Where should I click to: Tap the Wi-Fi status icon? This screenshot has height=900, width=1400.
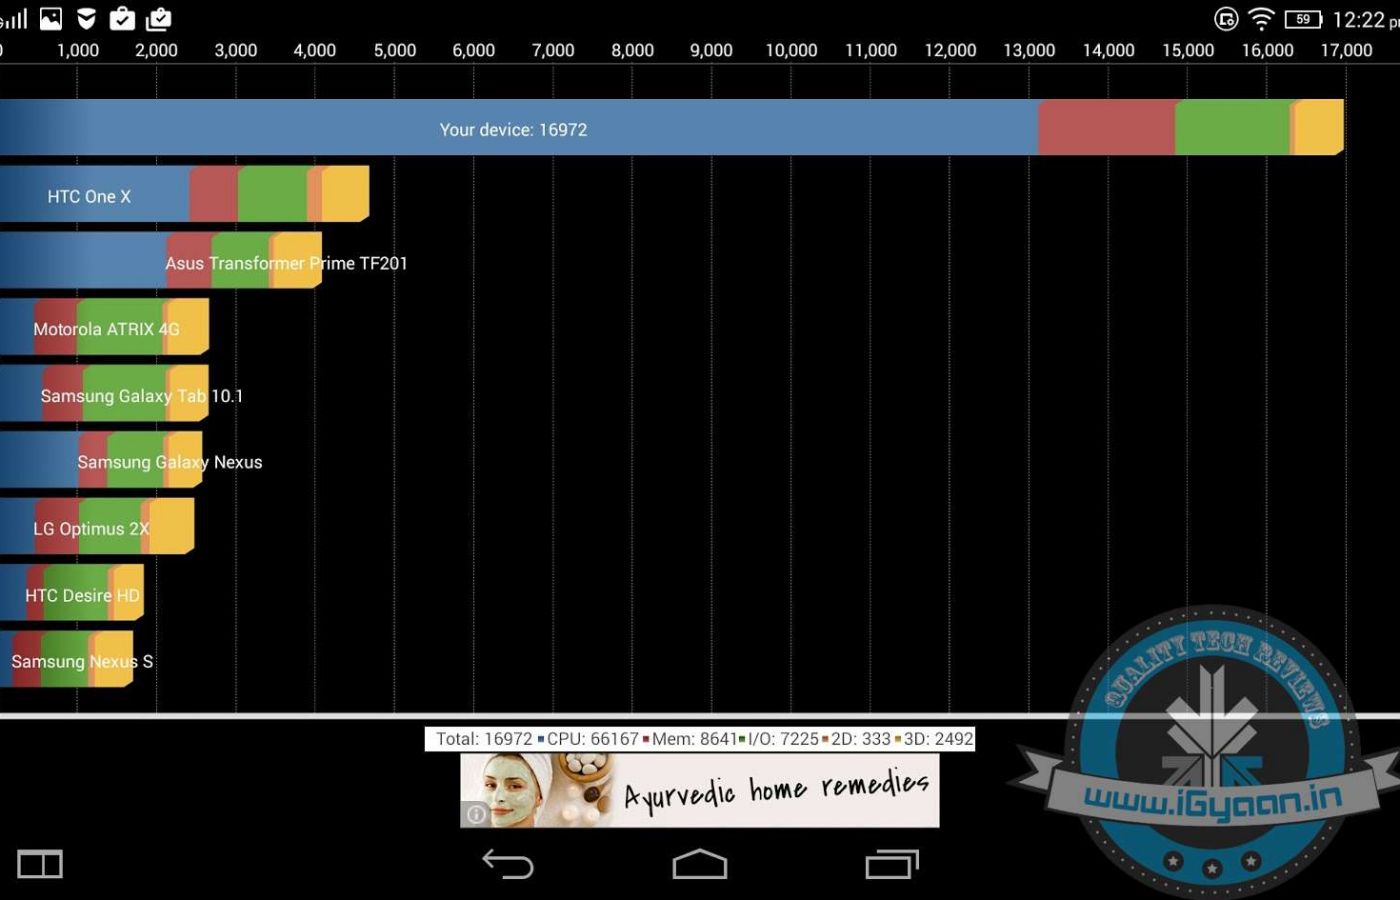point(1262,19)
